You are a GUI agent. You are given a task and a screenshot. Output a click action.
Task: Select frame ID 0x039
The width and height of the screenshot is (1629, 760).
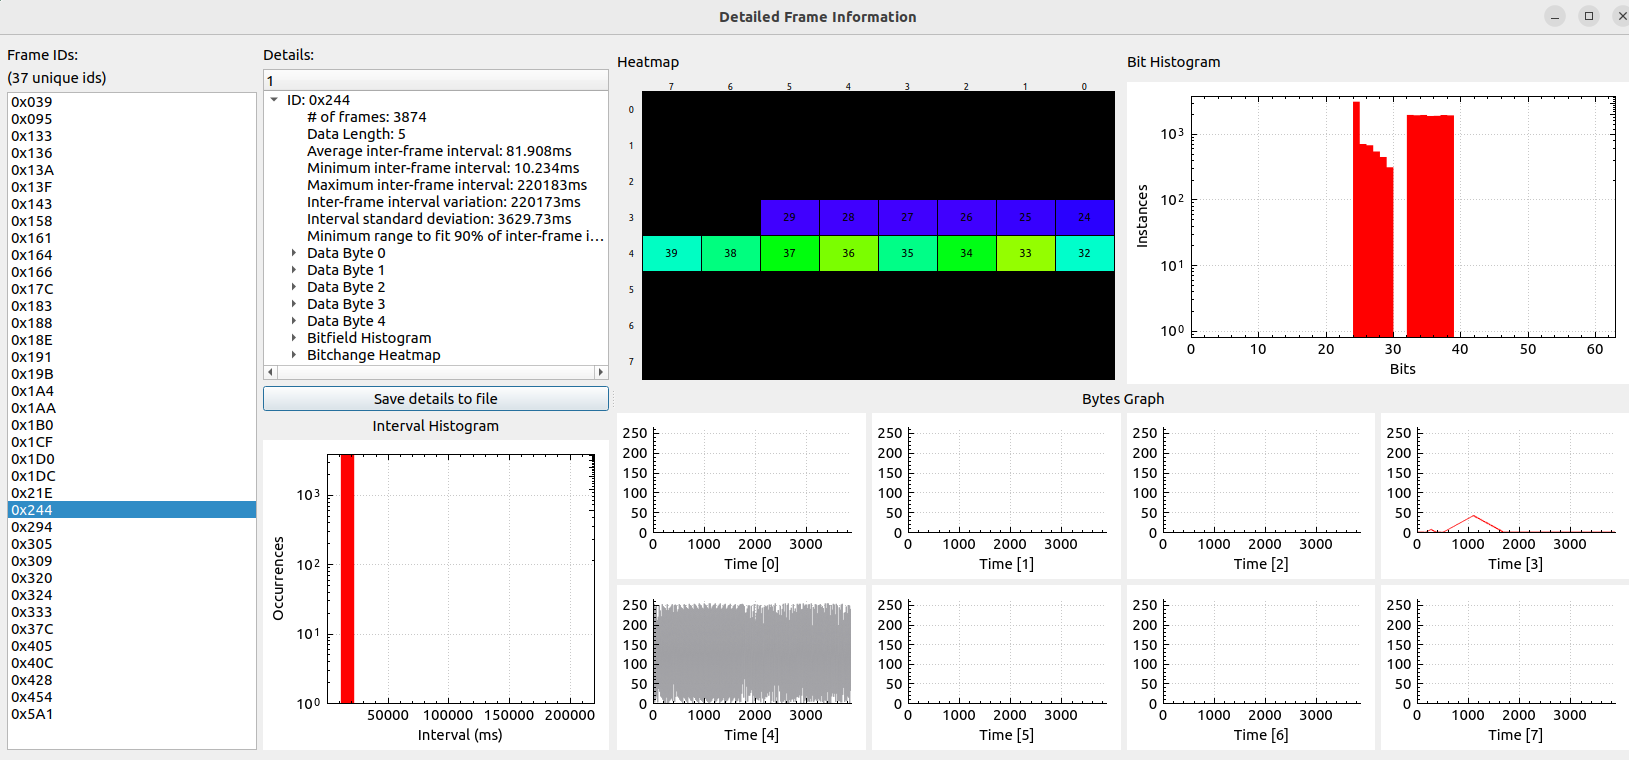click(x=131, y=102)
